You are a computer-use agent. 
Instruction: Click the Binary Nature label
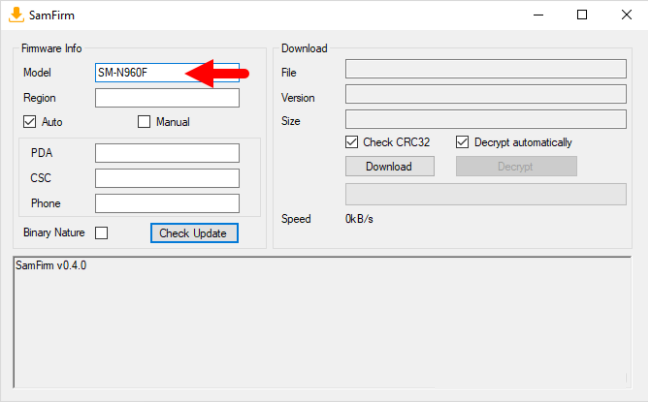[x=54, y=233]
